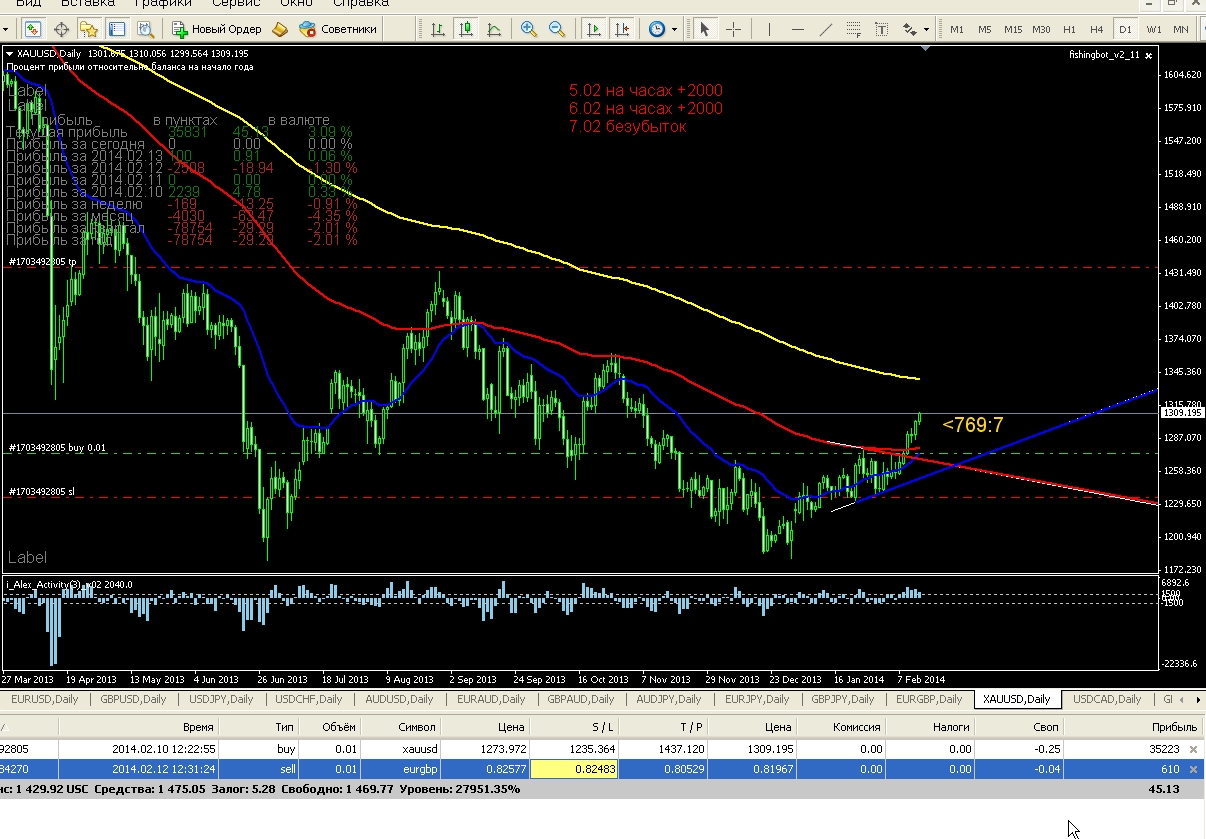This screenshot has height=839, width=1206.
Task: Click the highlighted S/L cell 0.82483
Action: [573, 769]
